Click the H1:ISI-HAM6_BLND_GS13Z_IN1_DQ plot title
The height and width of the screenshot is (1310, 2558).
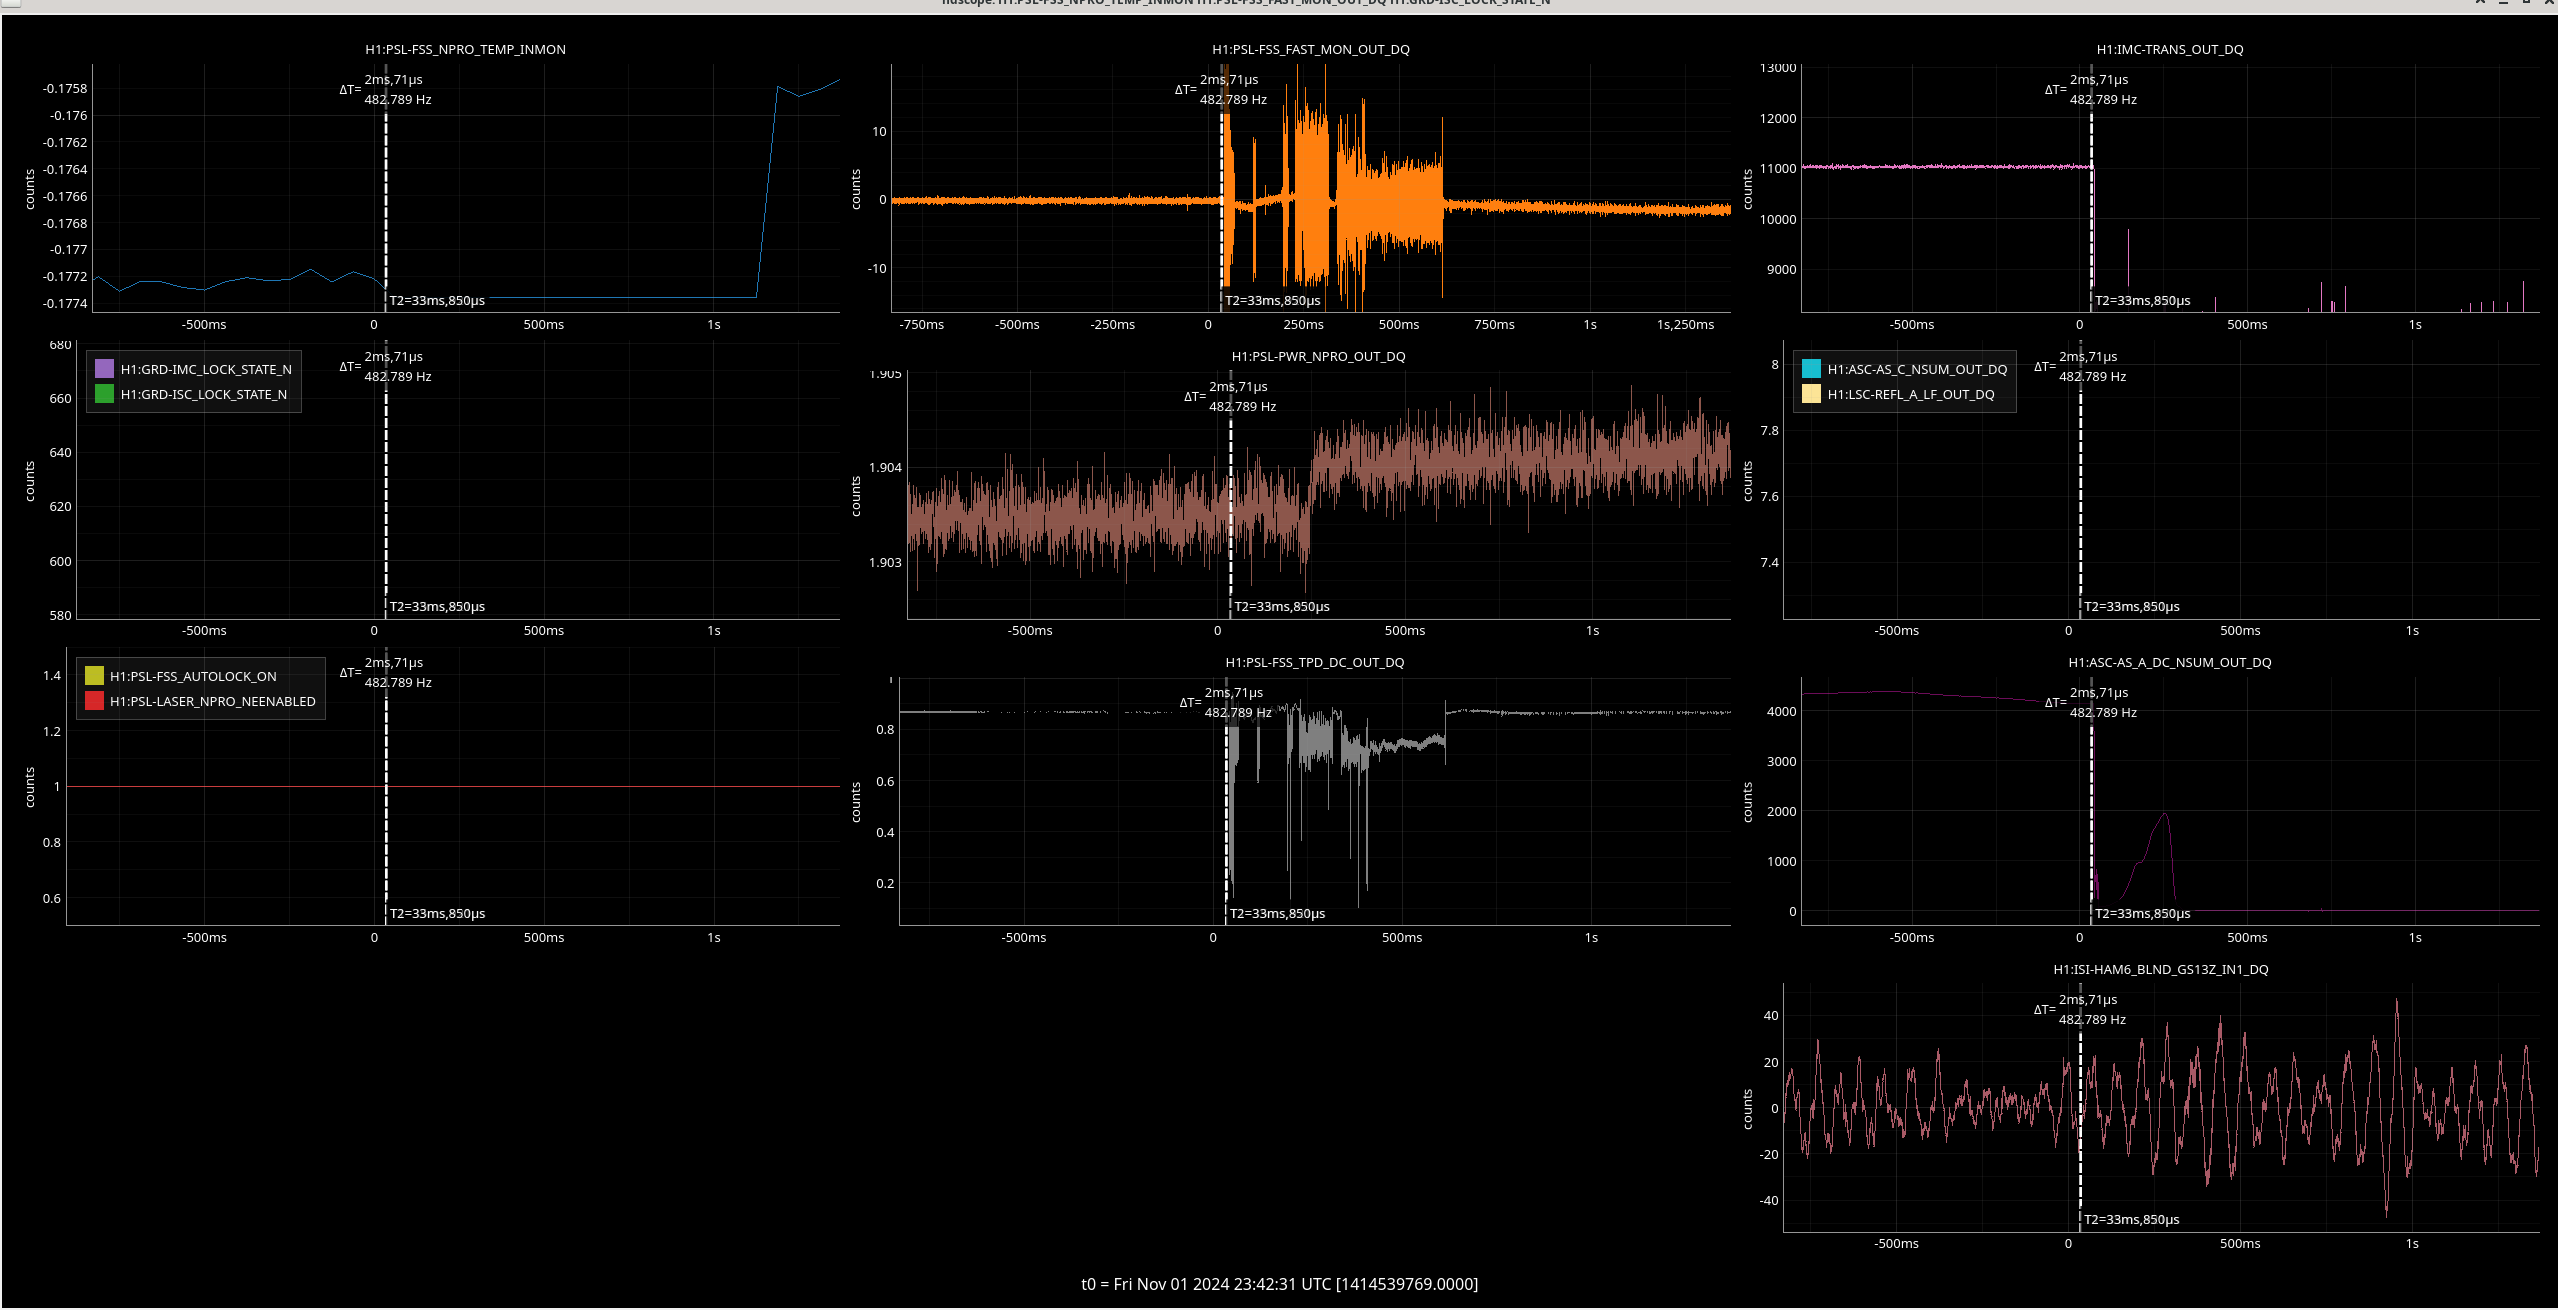tap(2161, 969)
